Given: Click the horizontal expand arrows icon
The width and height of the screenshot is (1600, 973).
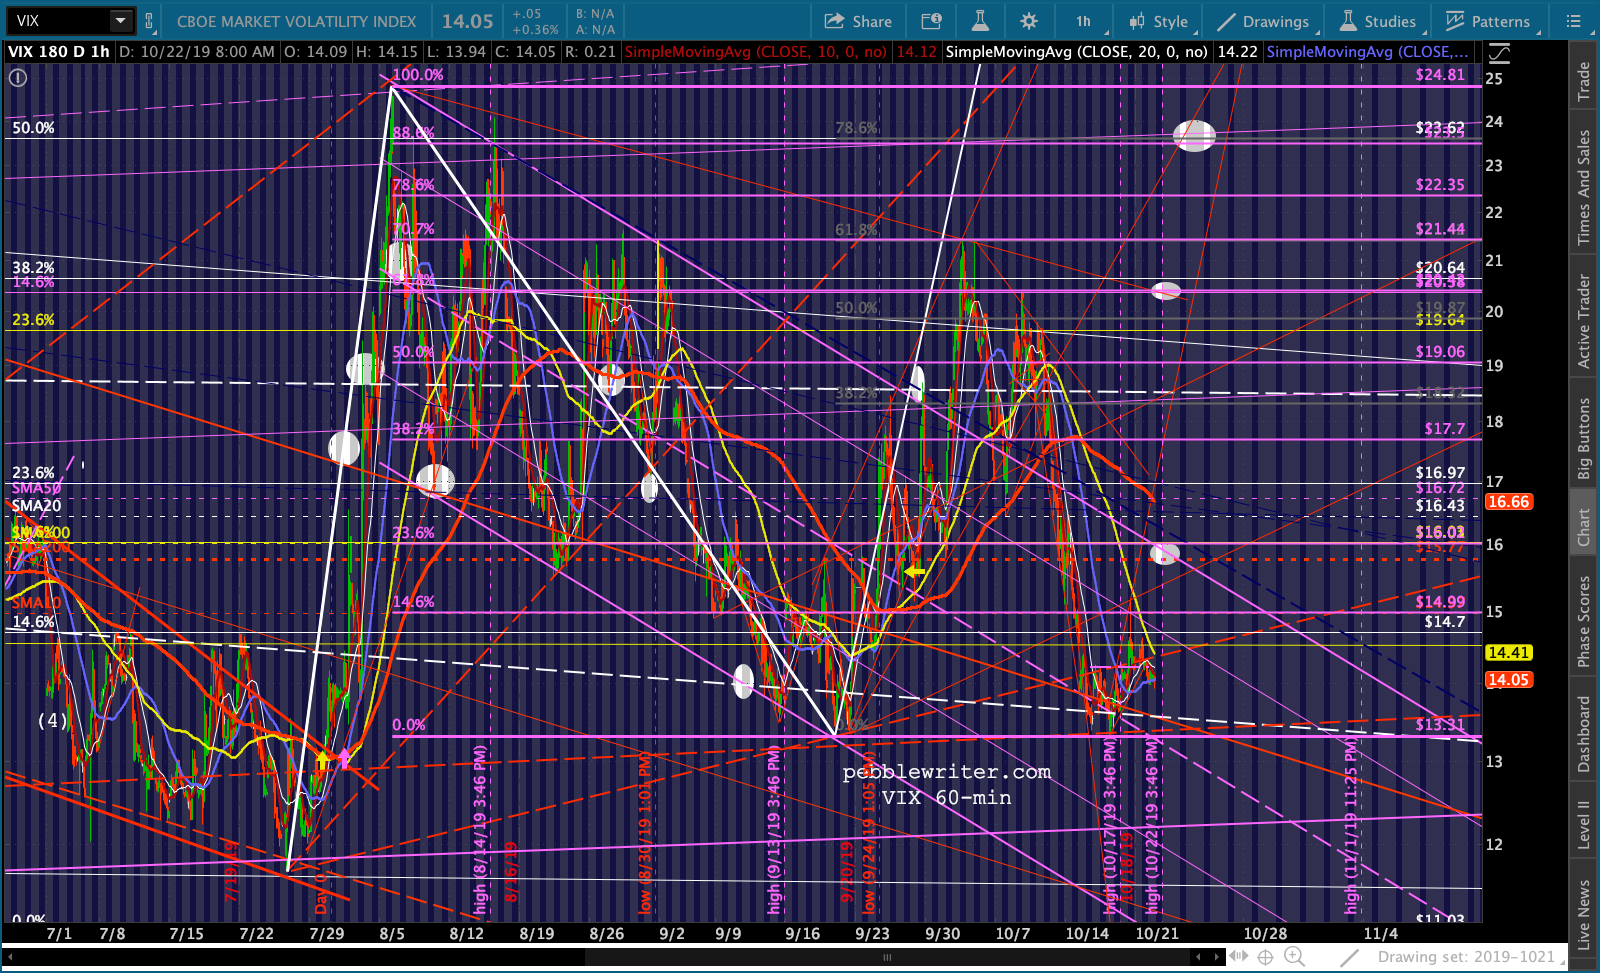Looking at the screenshot, I should [x=1238, y=957].
